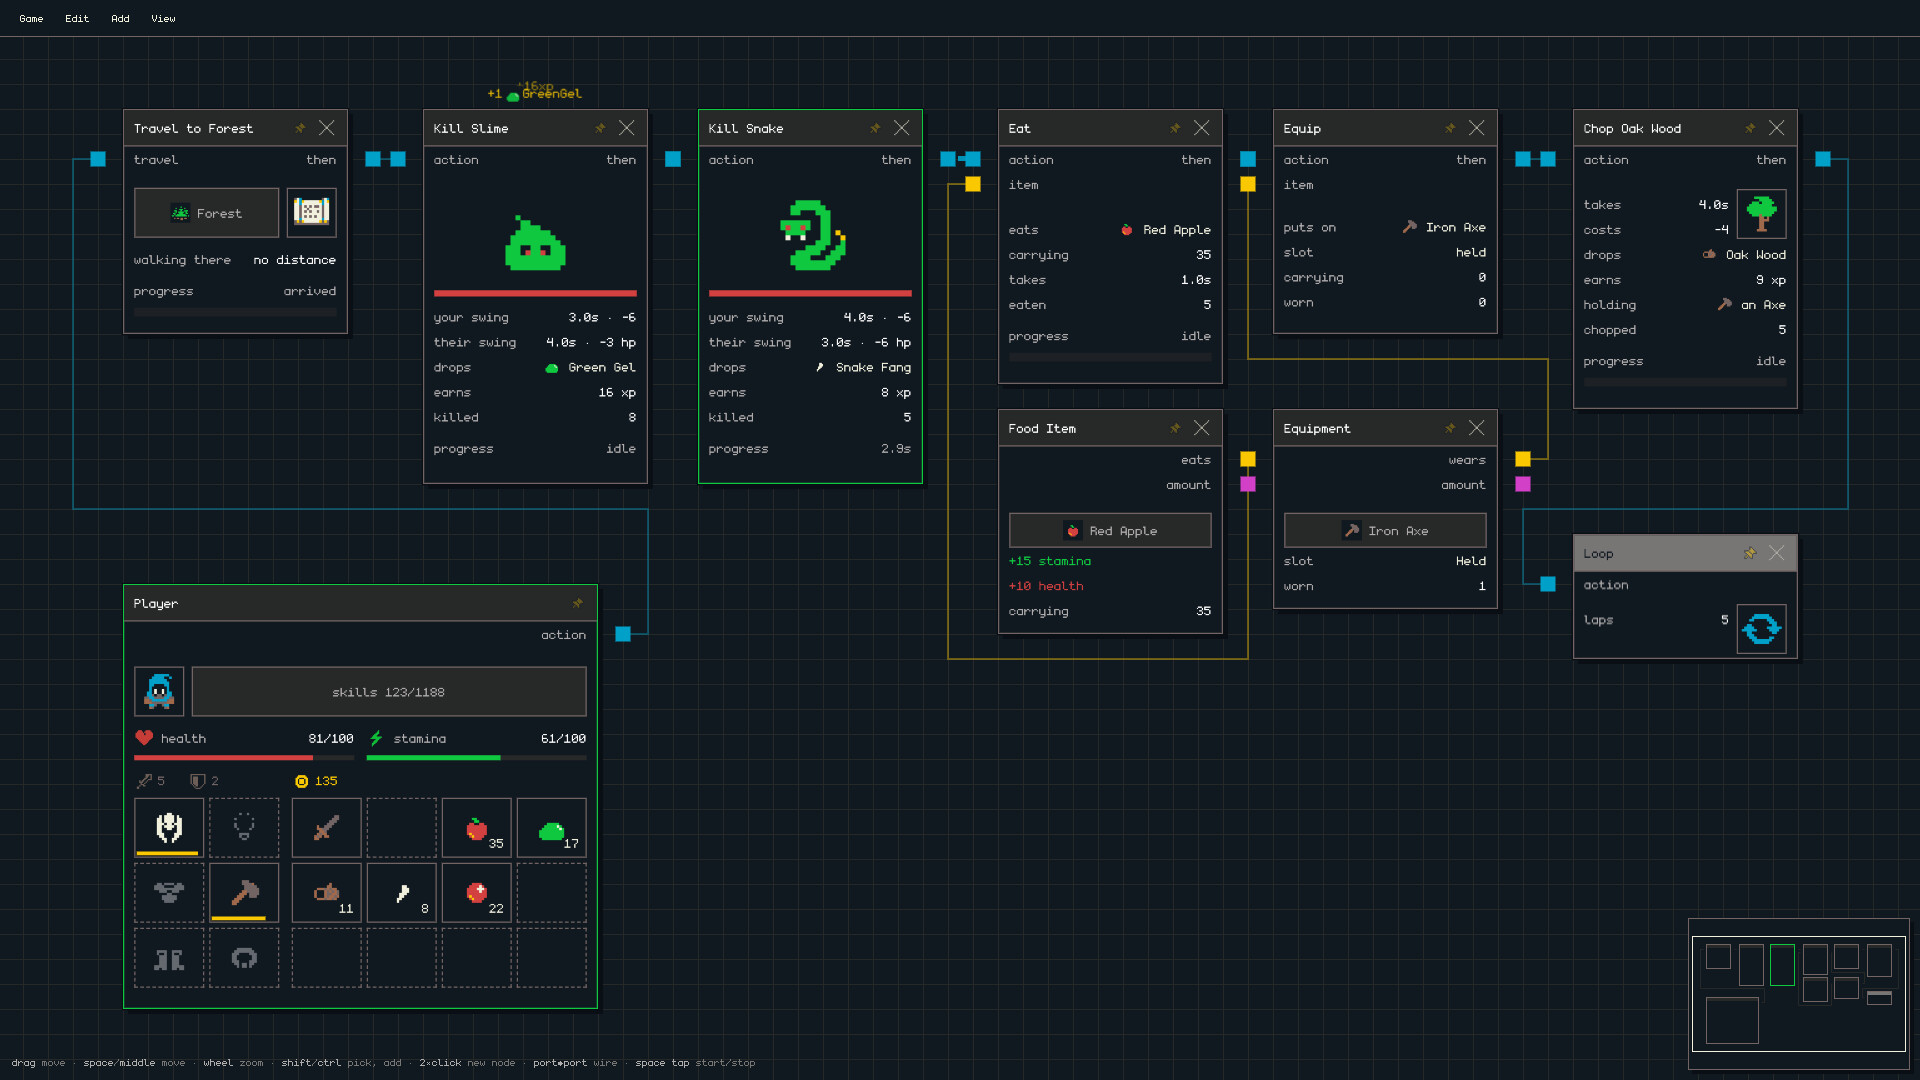
Task: Click the helmet slot in Player inventory
Action: (x=169, y=828)
